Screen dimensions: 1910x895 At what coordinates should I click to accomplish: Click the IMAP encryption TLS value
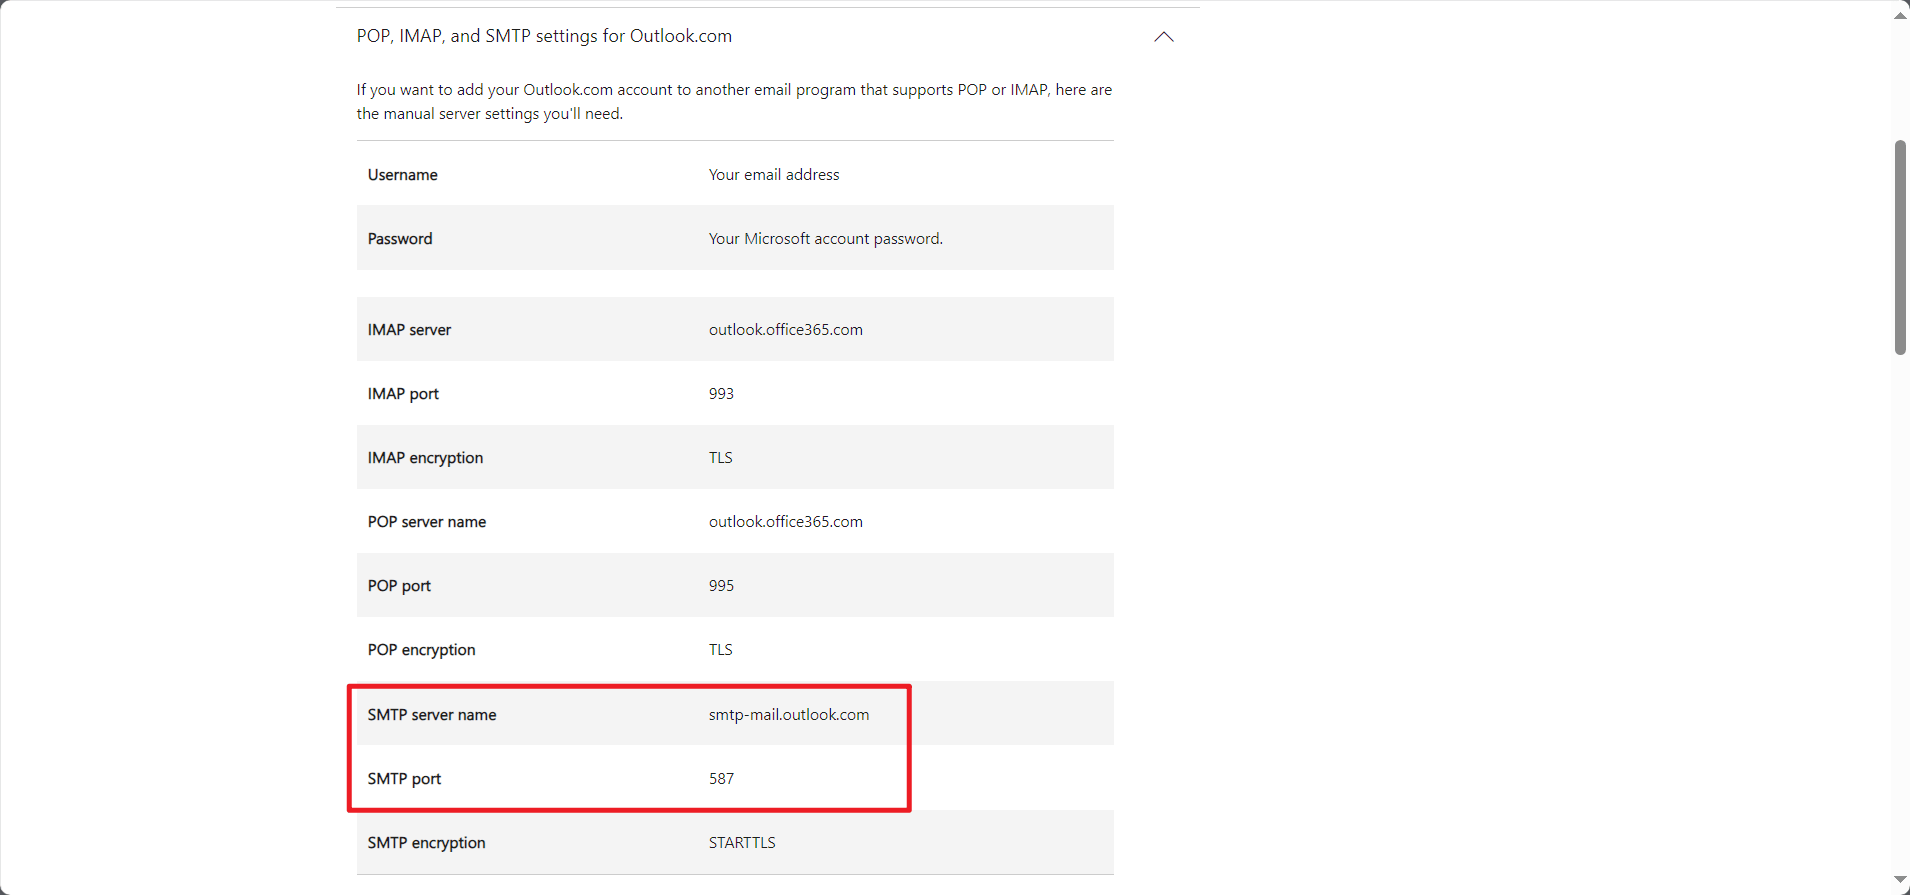pyautogui.click(x=720, y=458)
